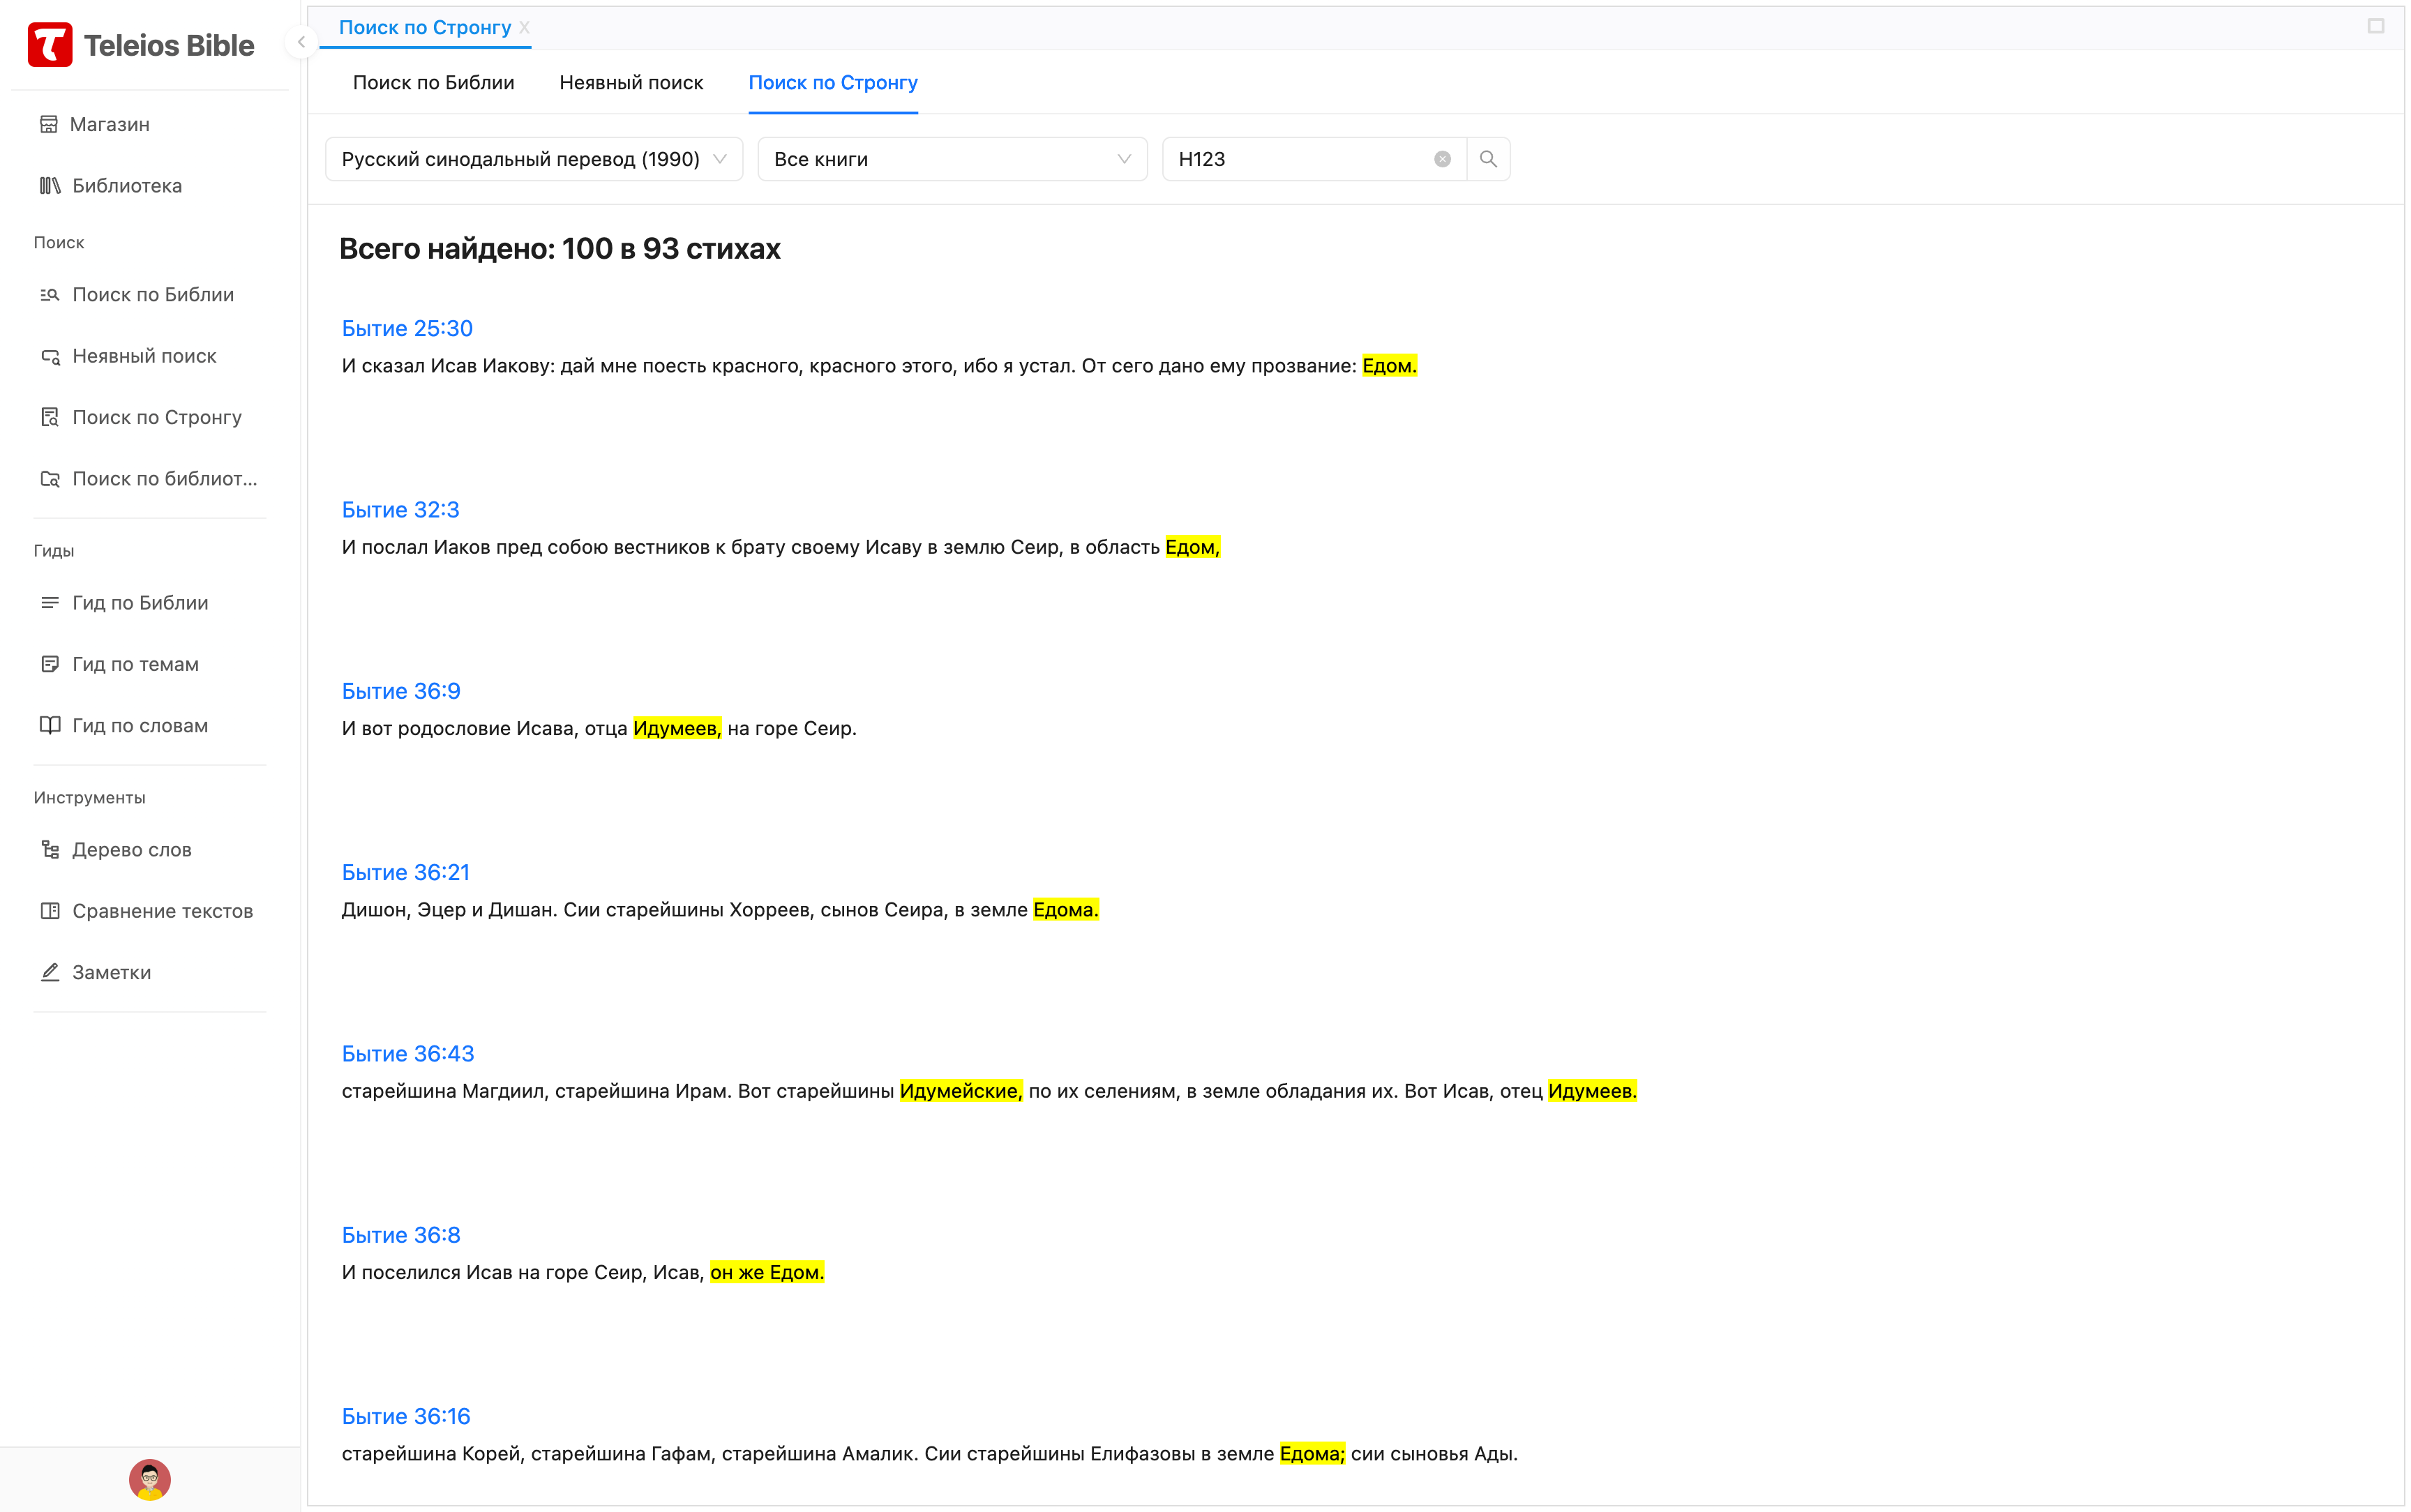Clear the H123 search field
The height and width of the screenshot is (1512, 2411).
pyautogui.click(x=1442, y=159)
